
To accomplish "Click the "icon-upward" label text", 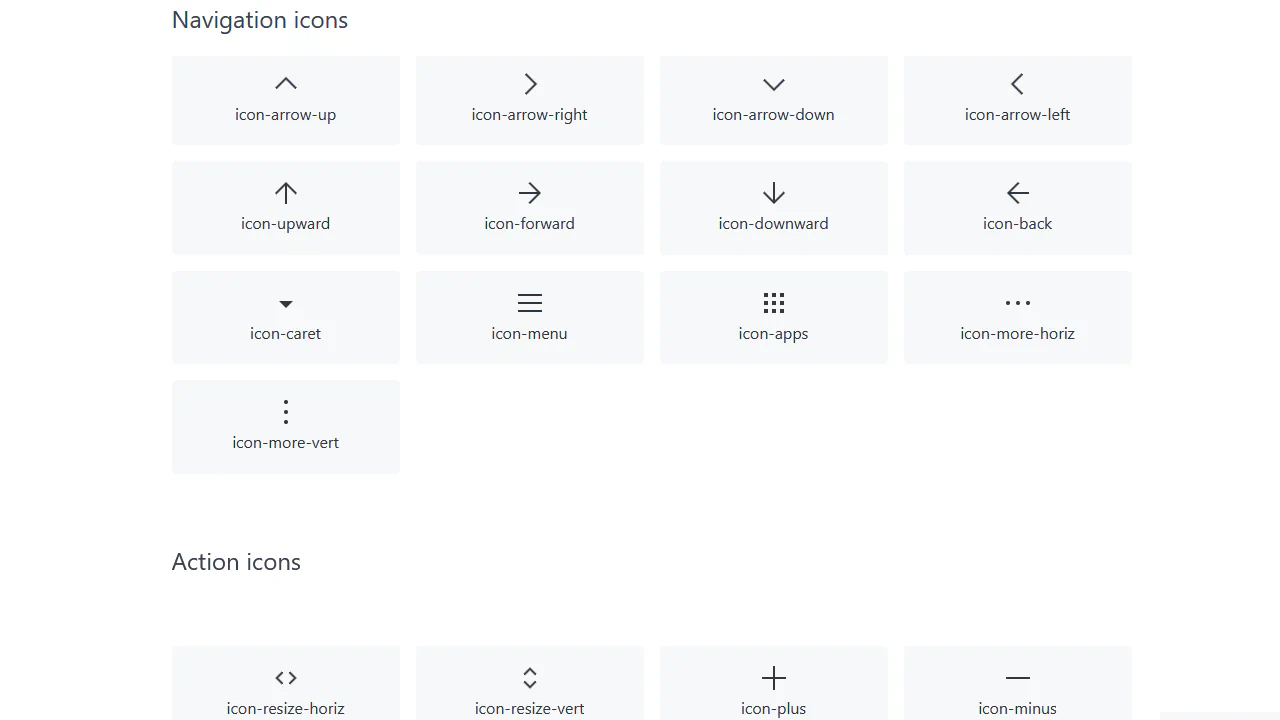I will coord(286,224).
